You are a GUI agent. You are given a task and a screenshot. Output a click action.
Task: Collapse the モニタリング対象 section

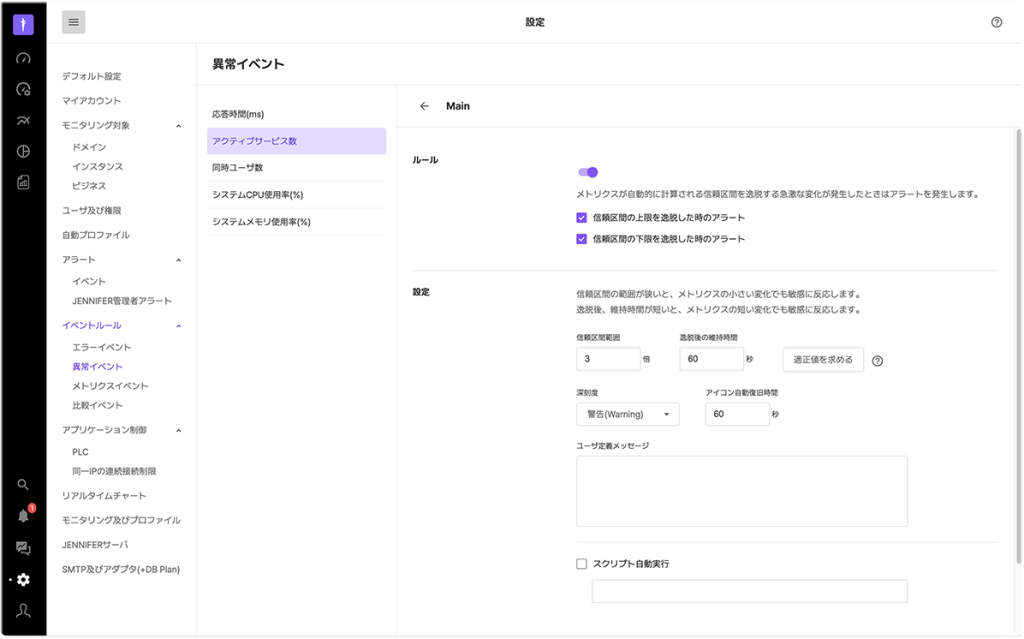[x=178, y=126]
